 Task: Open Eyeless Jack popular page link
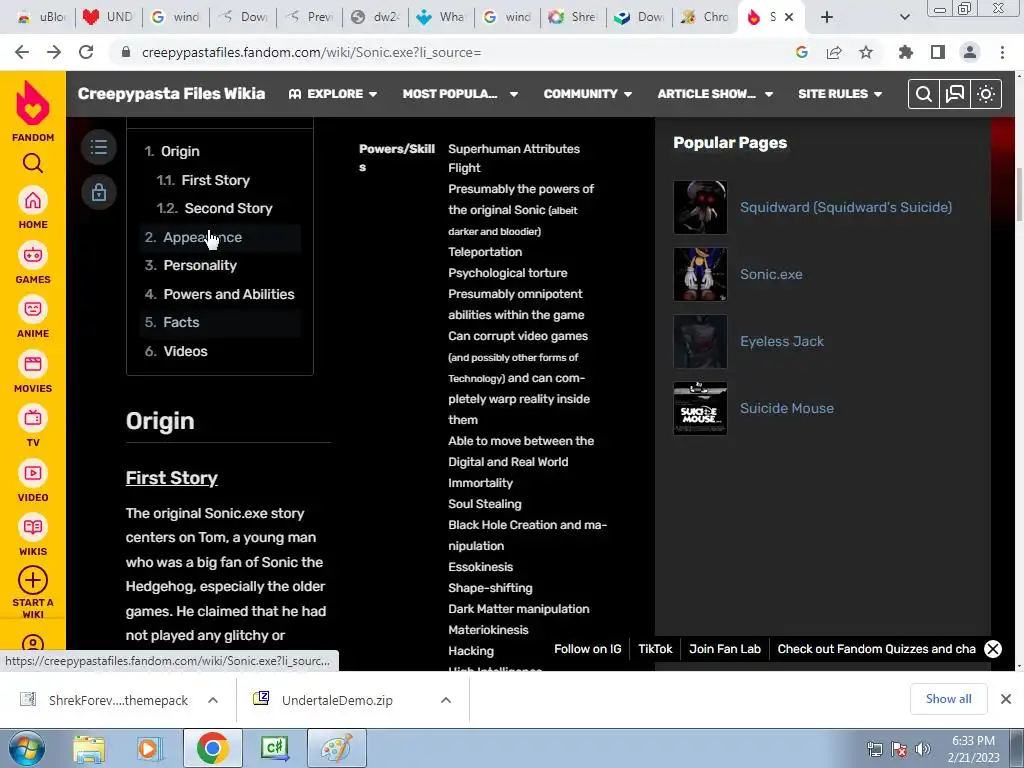coord(782,341)
